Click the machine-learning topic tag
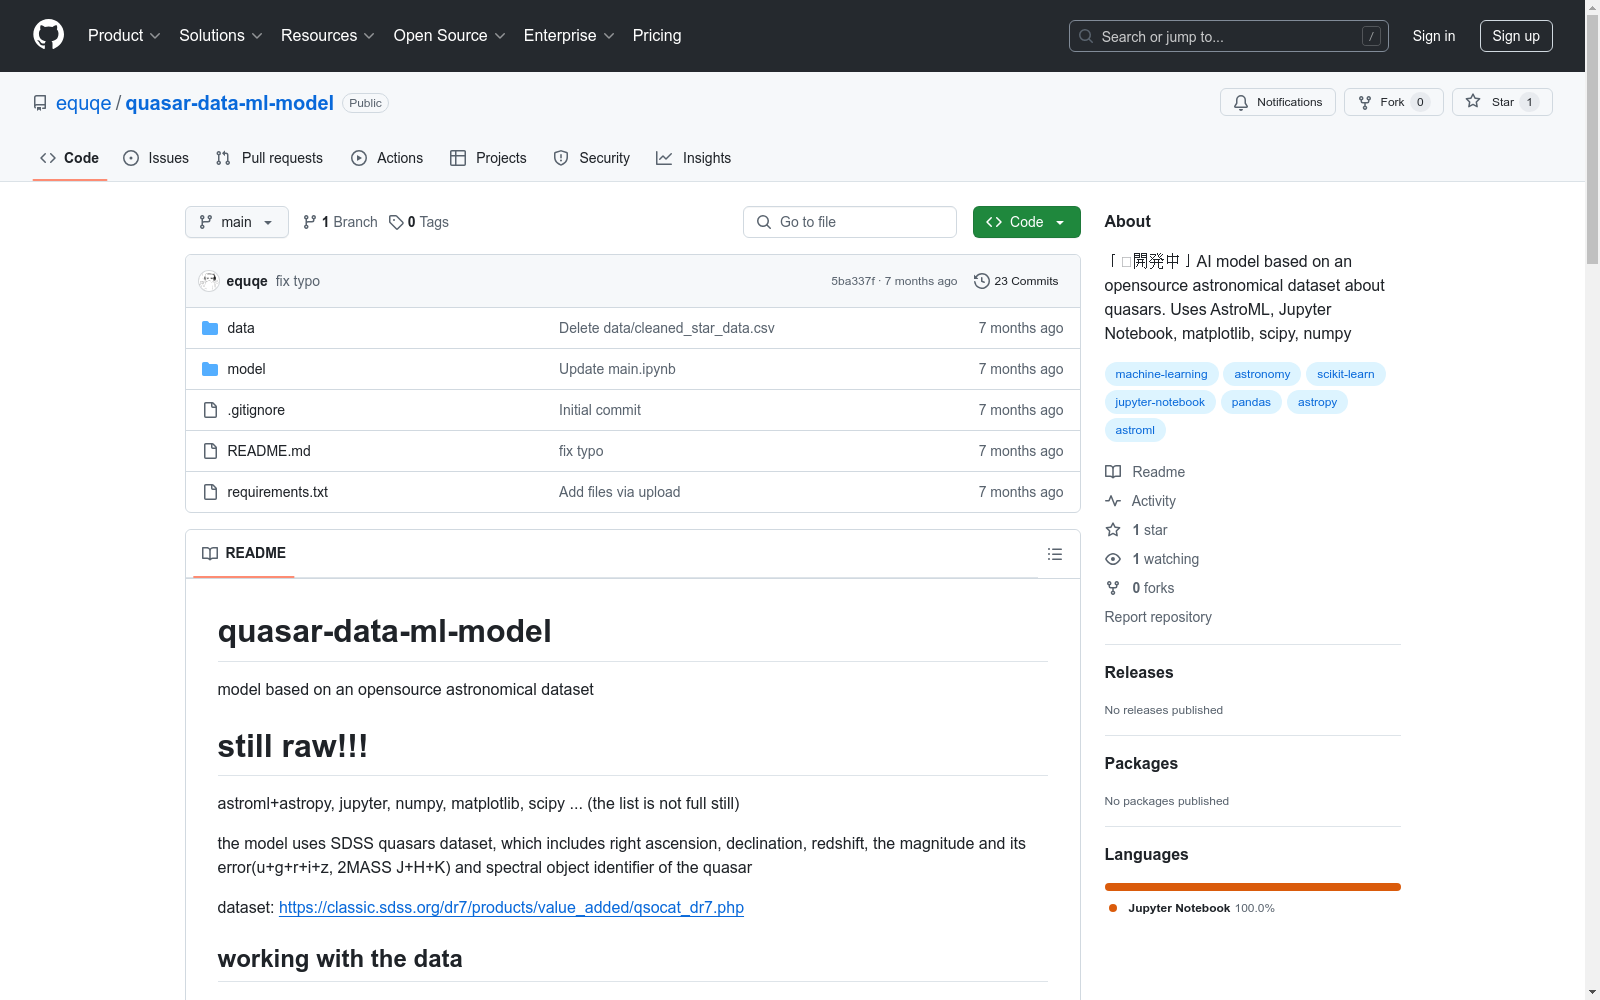This screenshot has height=1000, width=1600. point(1161,374)
